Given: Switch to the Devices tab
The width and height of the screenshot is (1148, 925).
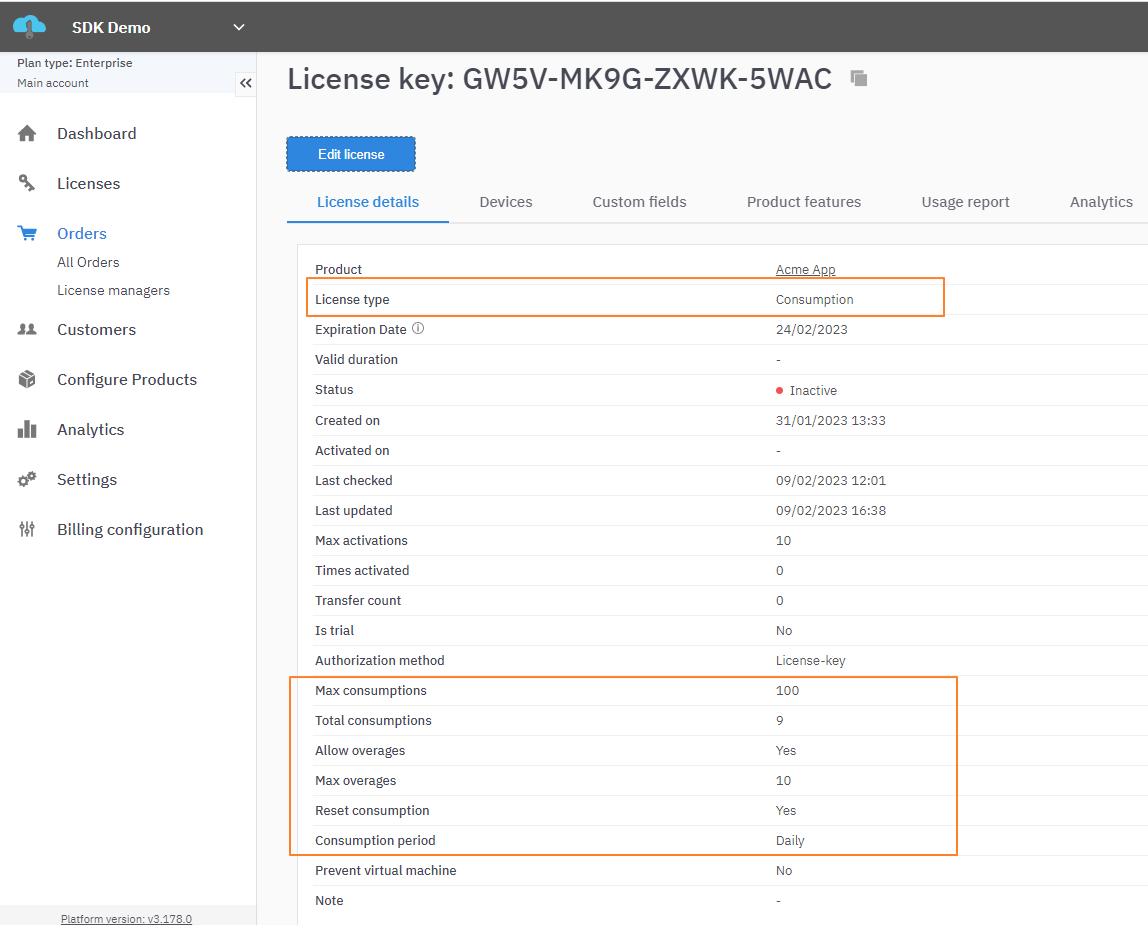Looking at the screenshot, I should [506, 202].
